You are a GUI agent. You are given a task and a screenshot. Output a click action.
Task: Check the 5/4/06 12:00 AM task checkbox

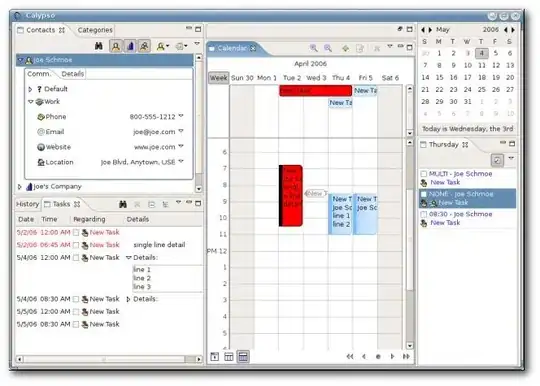(76, 258)
